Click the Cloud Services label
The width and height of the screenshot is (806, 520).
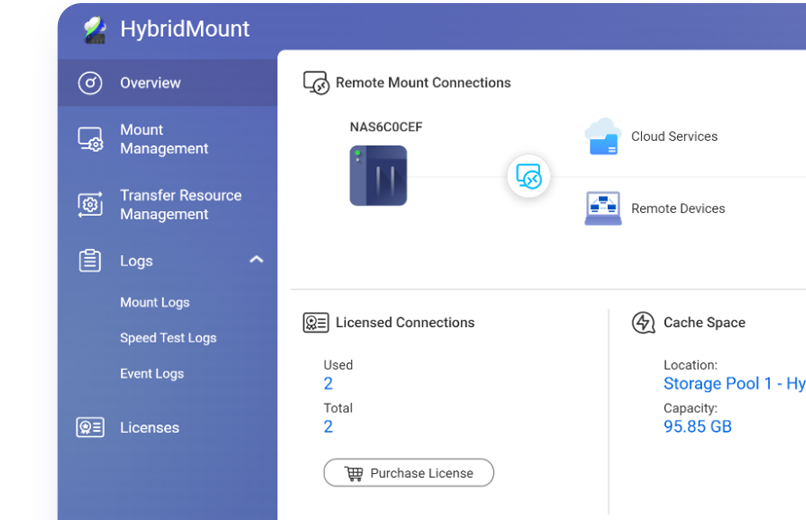[x=674, y=136]
